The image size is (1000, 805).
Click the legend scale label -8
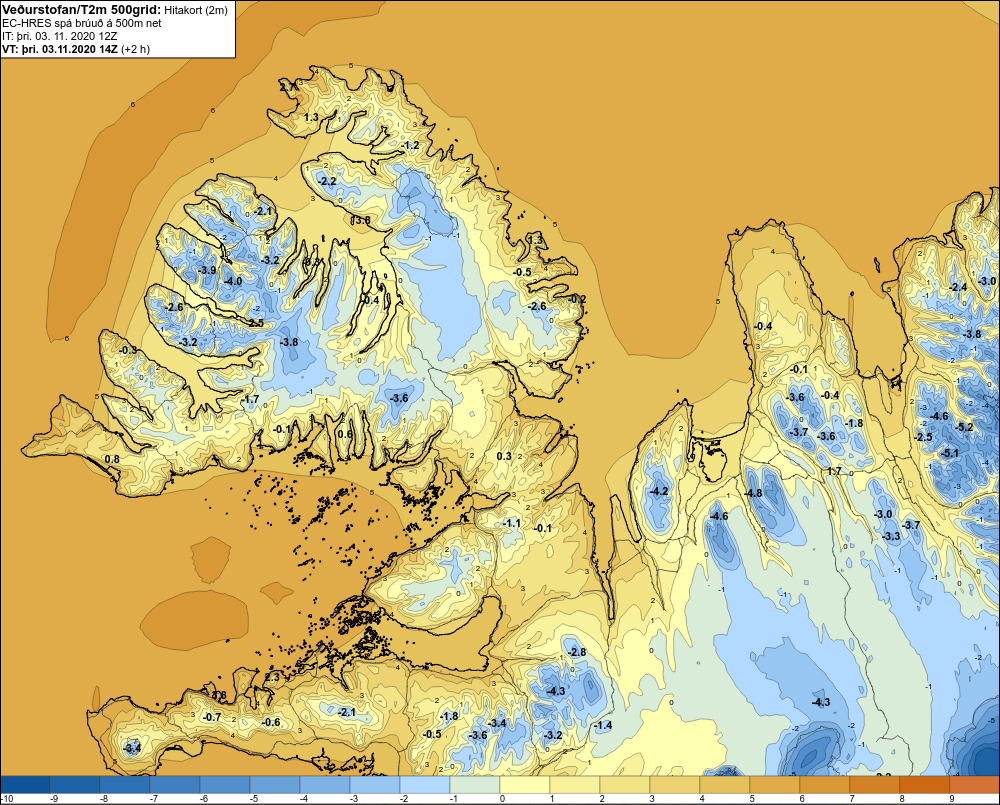click(104, 799)
